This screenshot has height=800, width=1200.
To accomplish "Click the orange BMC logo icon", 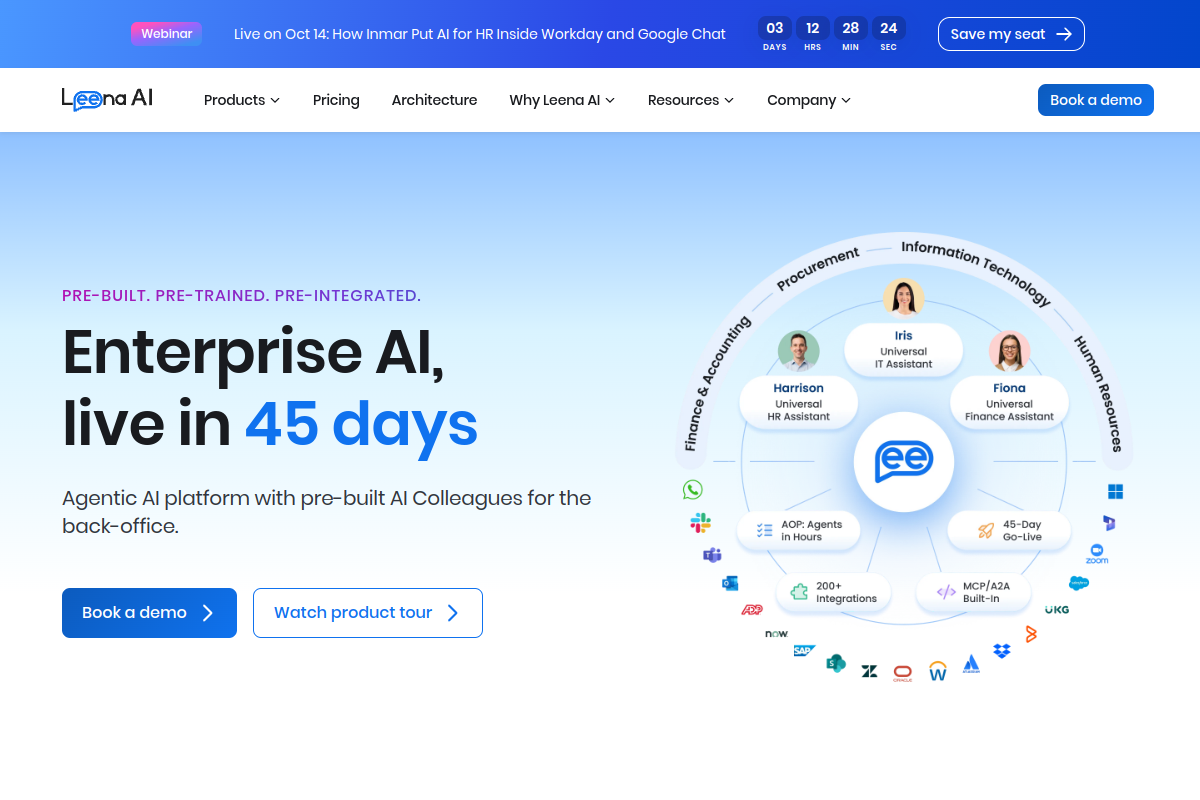I will 1031,633.
